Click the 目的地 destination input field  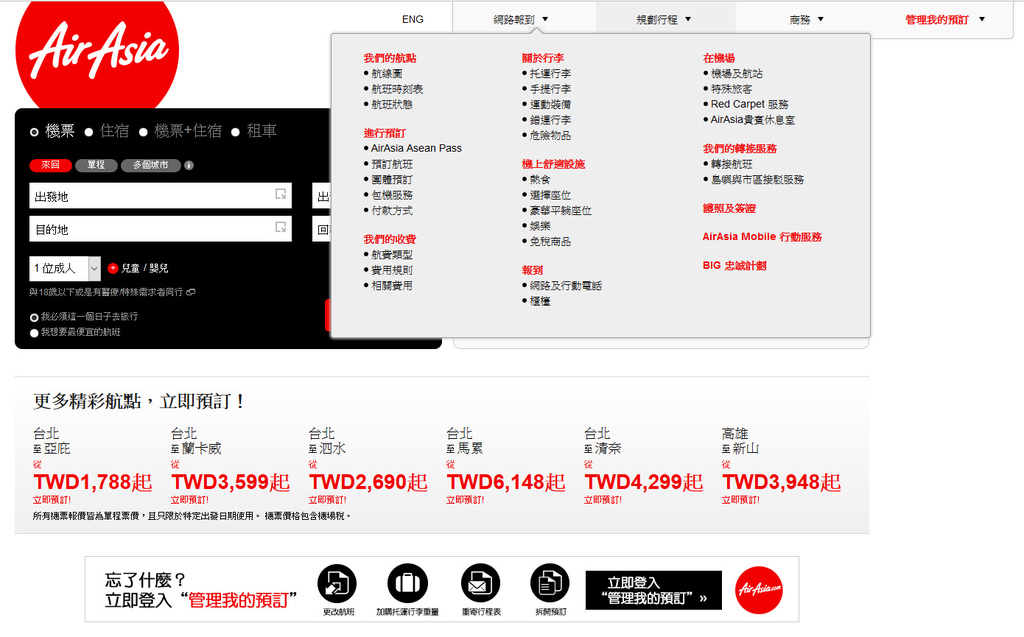(x=161, y=229)
